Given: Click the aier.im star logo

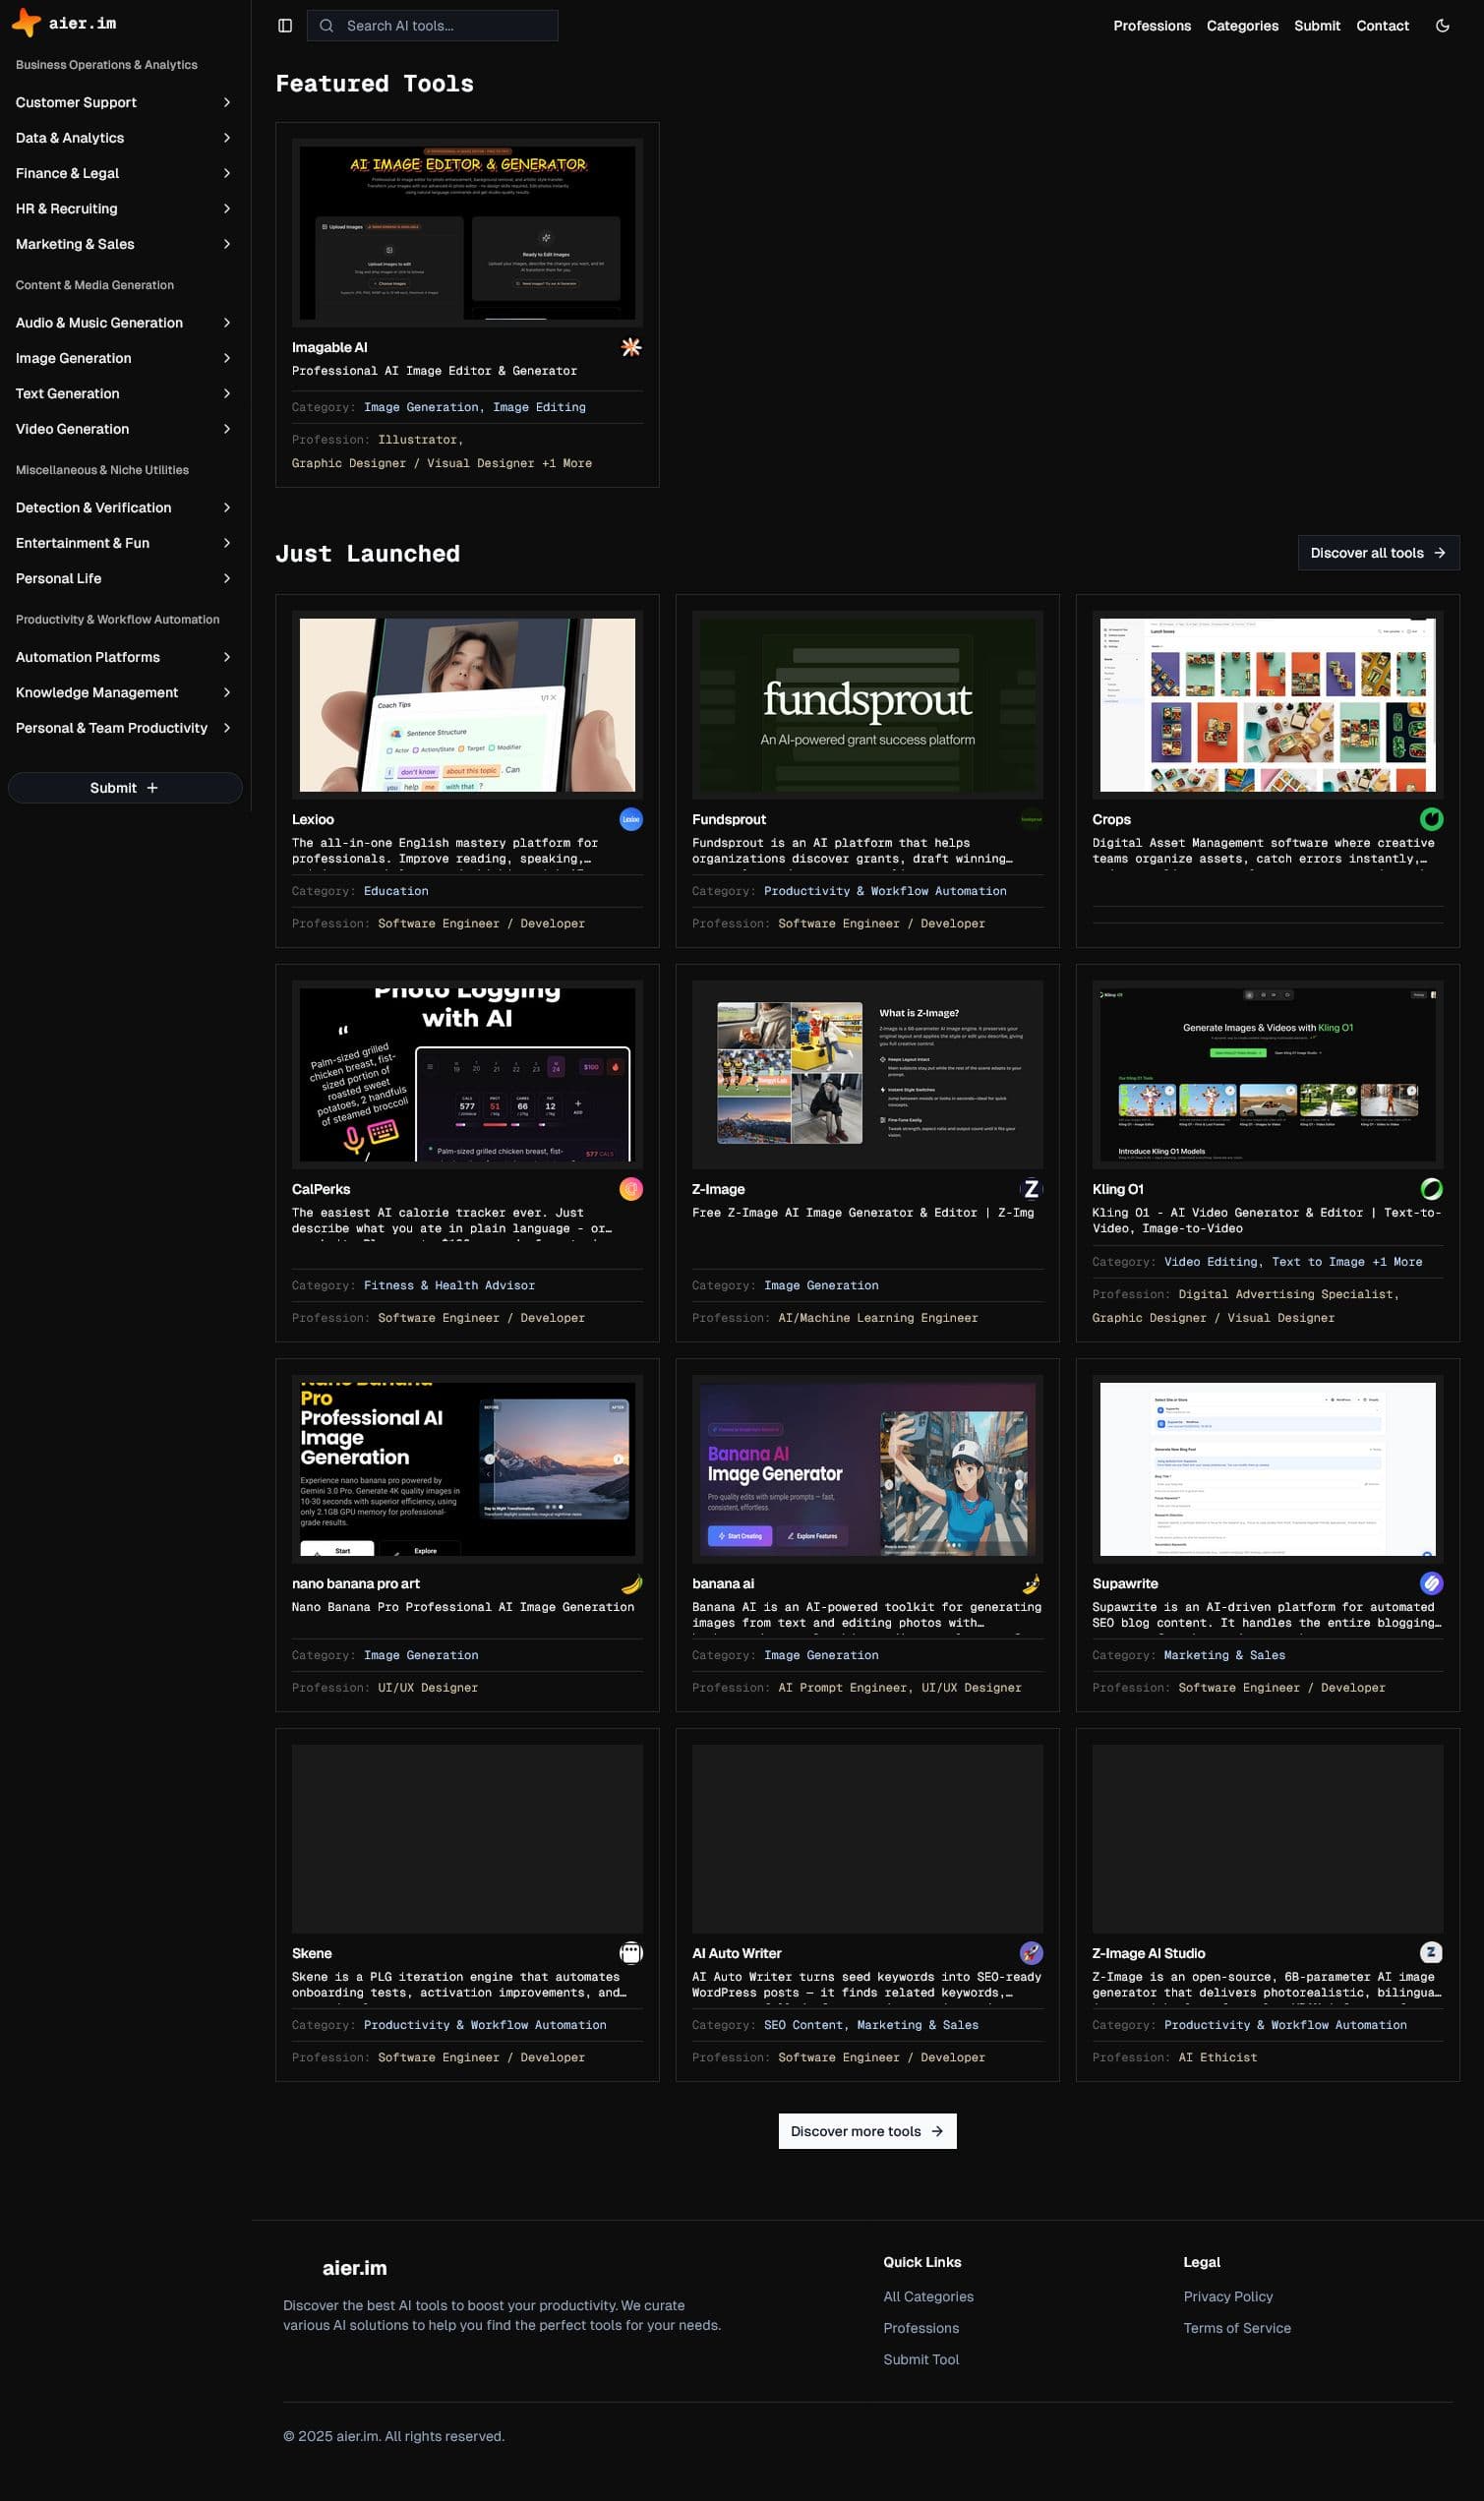Looking at the screenshot, I should click(x=26, y=23).
